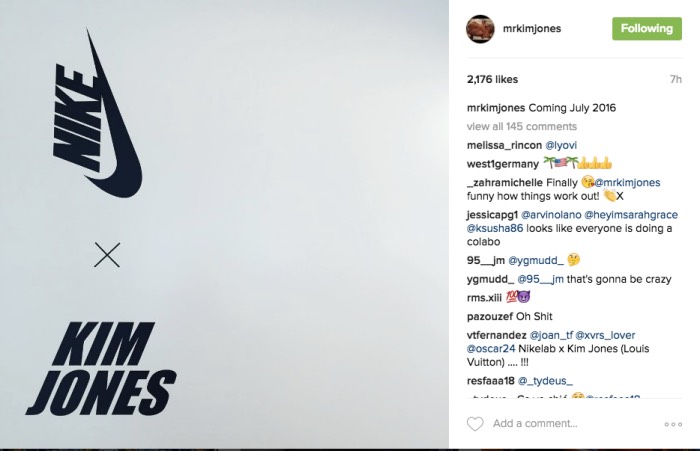Click the @ksusha86 mention link
The height and width of the screenshot is (451, 700).
[x=495, y=229]
